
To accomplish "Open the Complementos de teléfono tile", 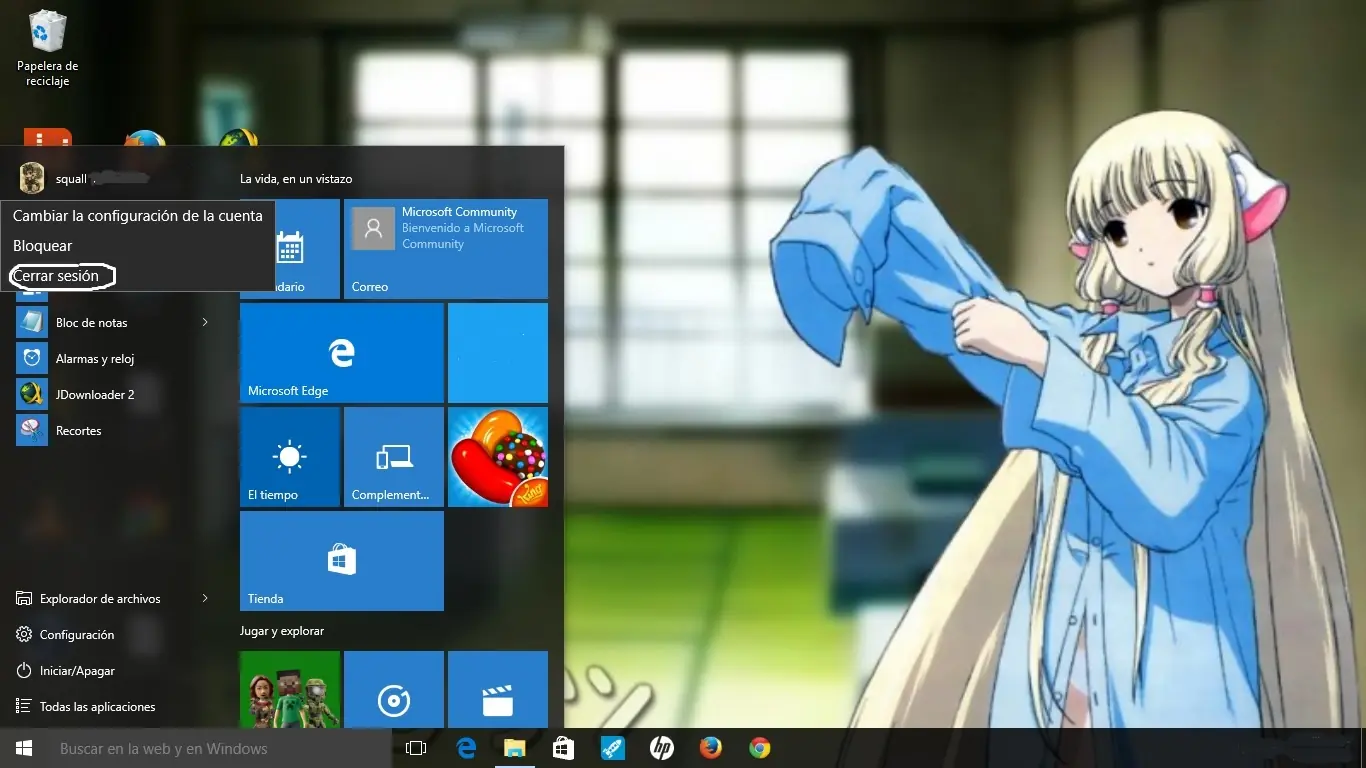I will tap(394, 457).
